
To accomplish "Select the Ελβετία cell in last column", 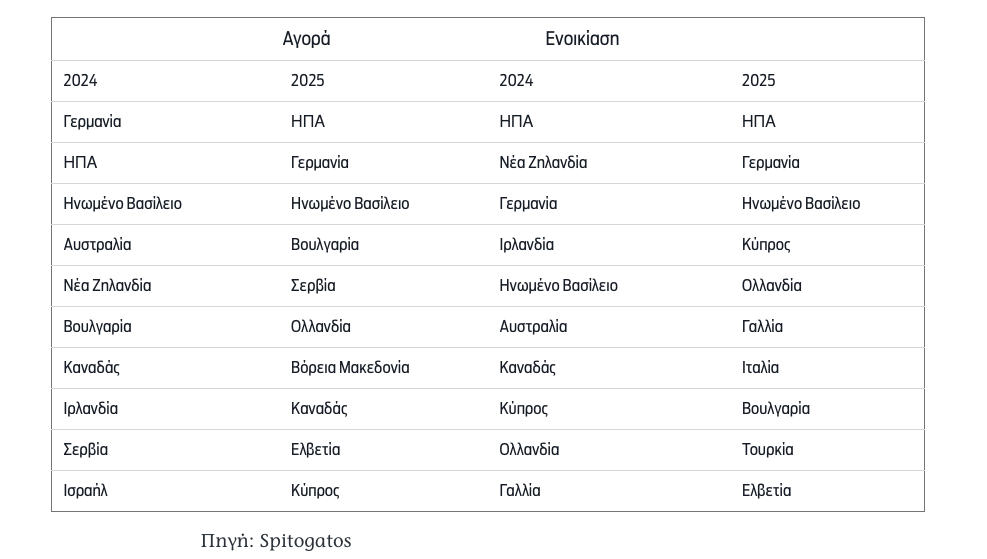I will click(767, 490).
